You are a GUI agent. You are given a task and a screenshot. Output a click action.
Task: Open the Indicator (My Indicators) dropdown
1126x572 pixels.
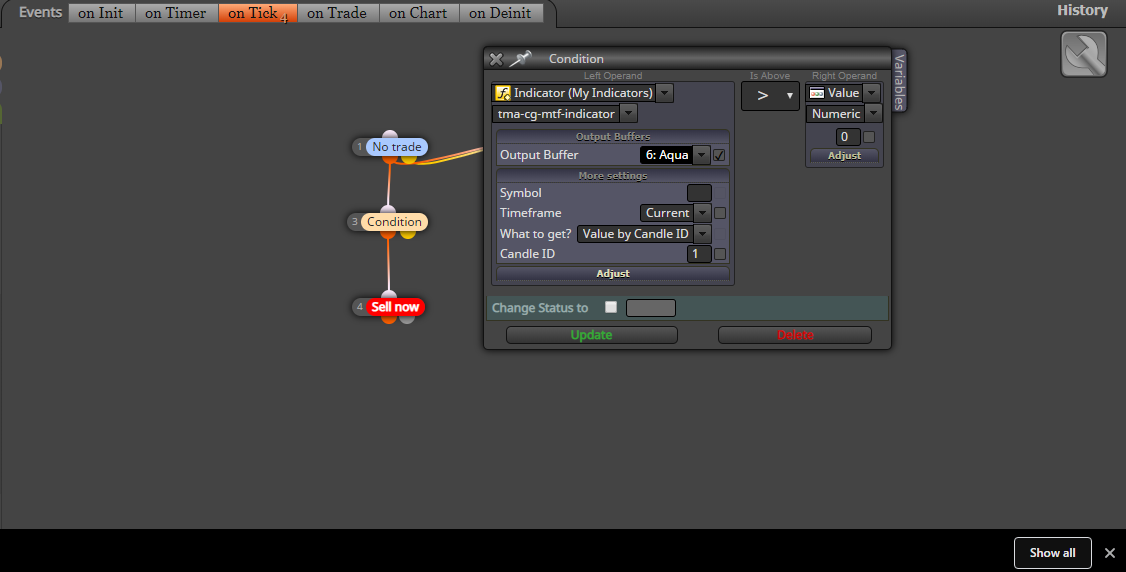tap(665, 93)
